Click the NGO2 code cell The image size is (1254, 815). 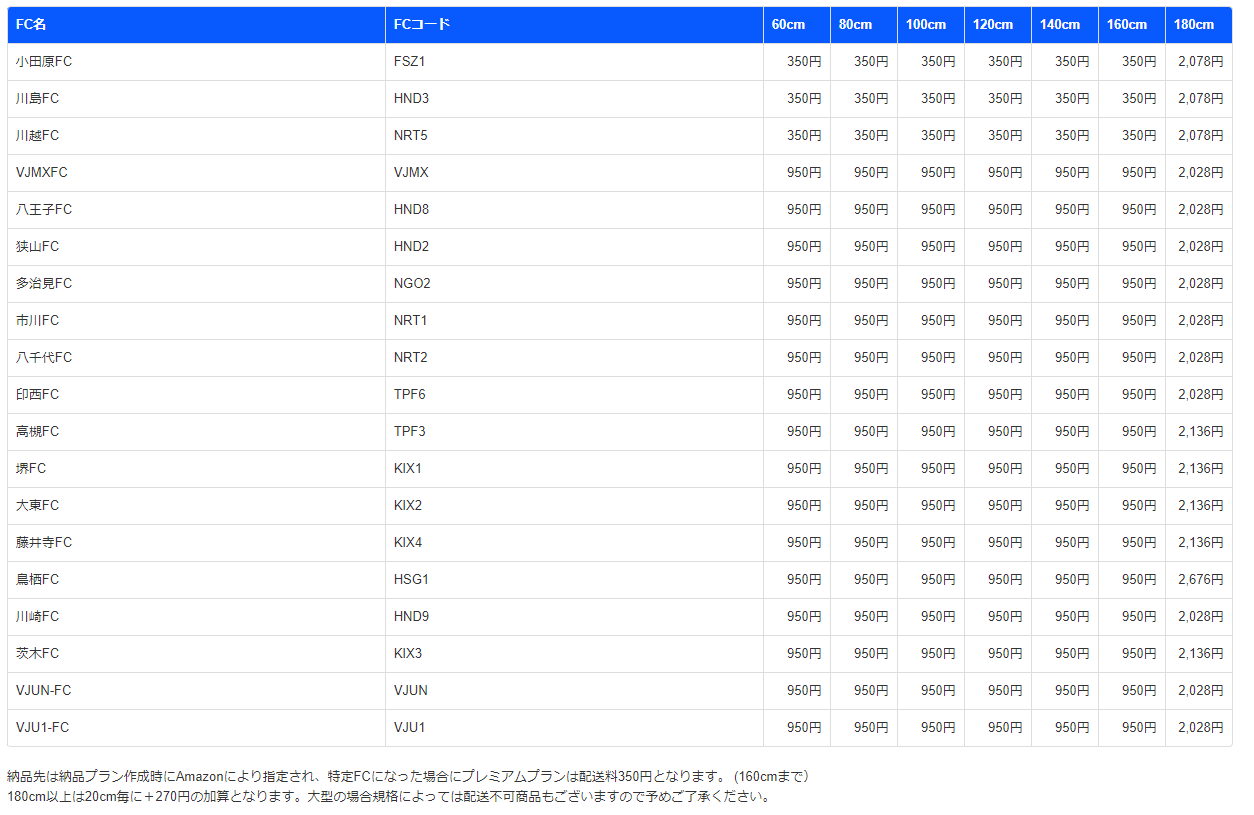pos(412,283)
